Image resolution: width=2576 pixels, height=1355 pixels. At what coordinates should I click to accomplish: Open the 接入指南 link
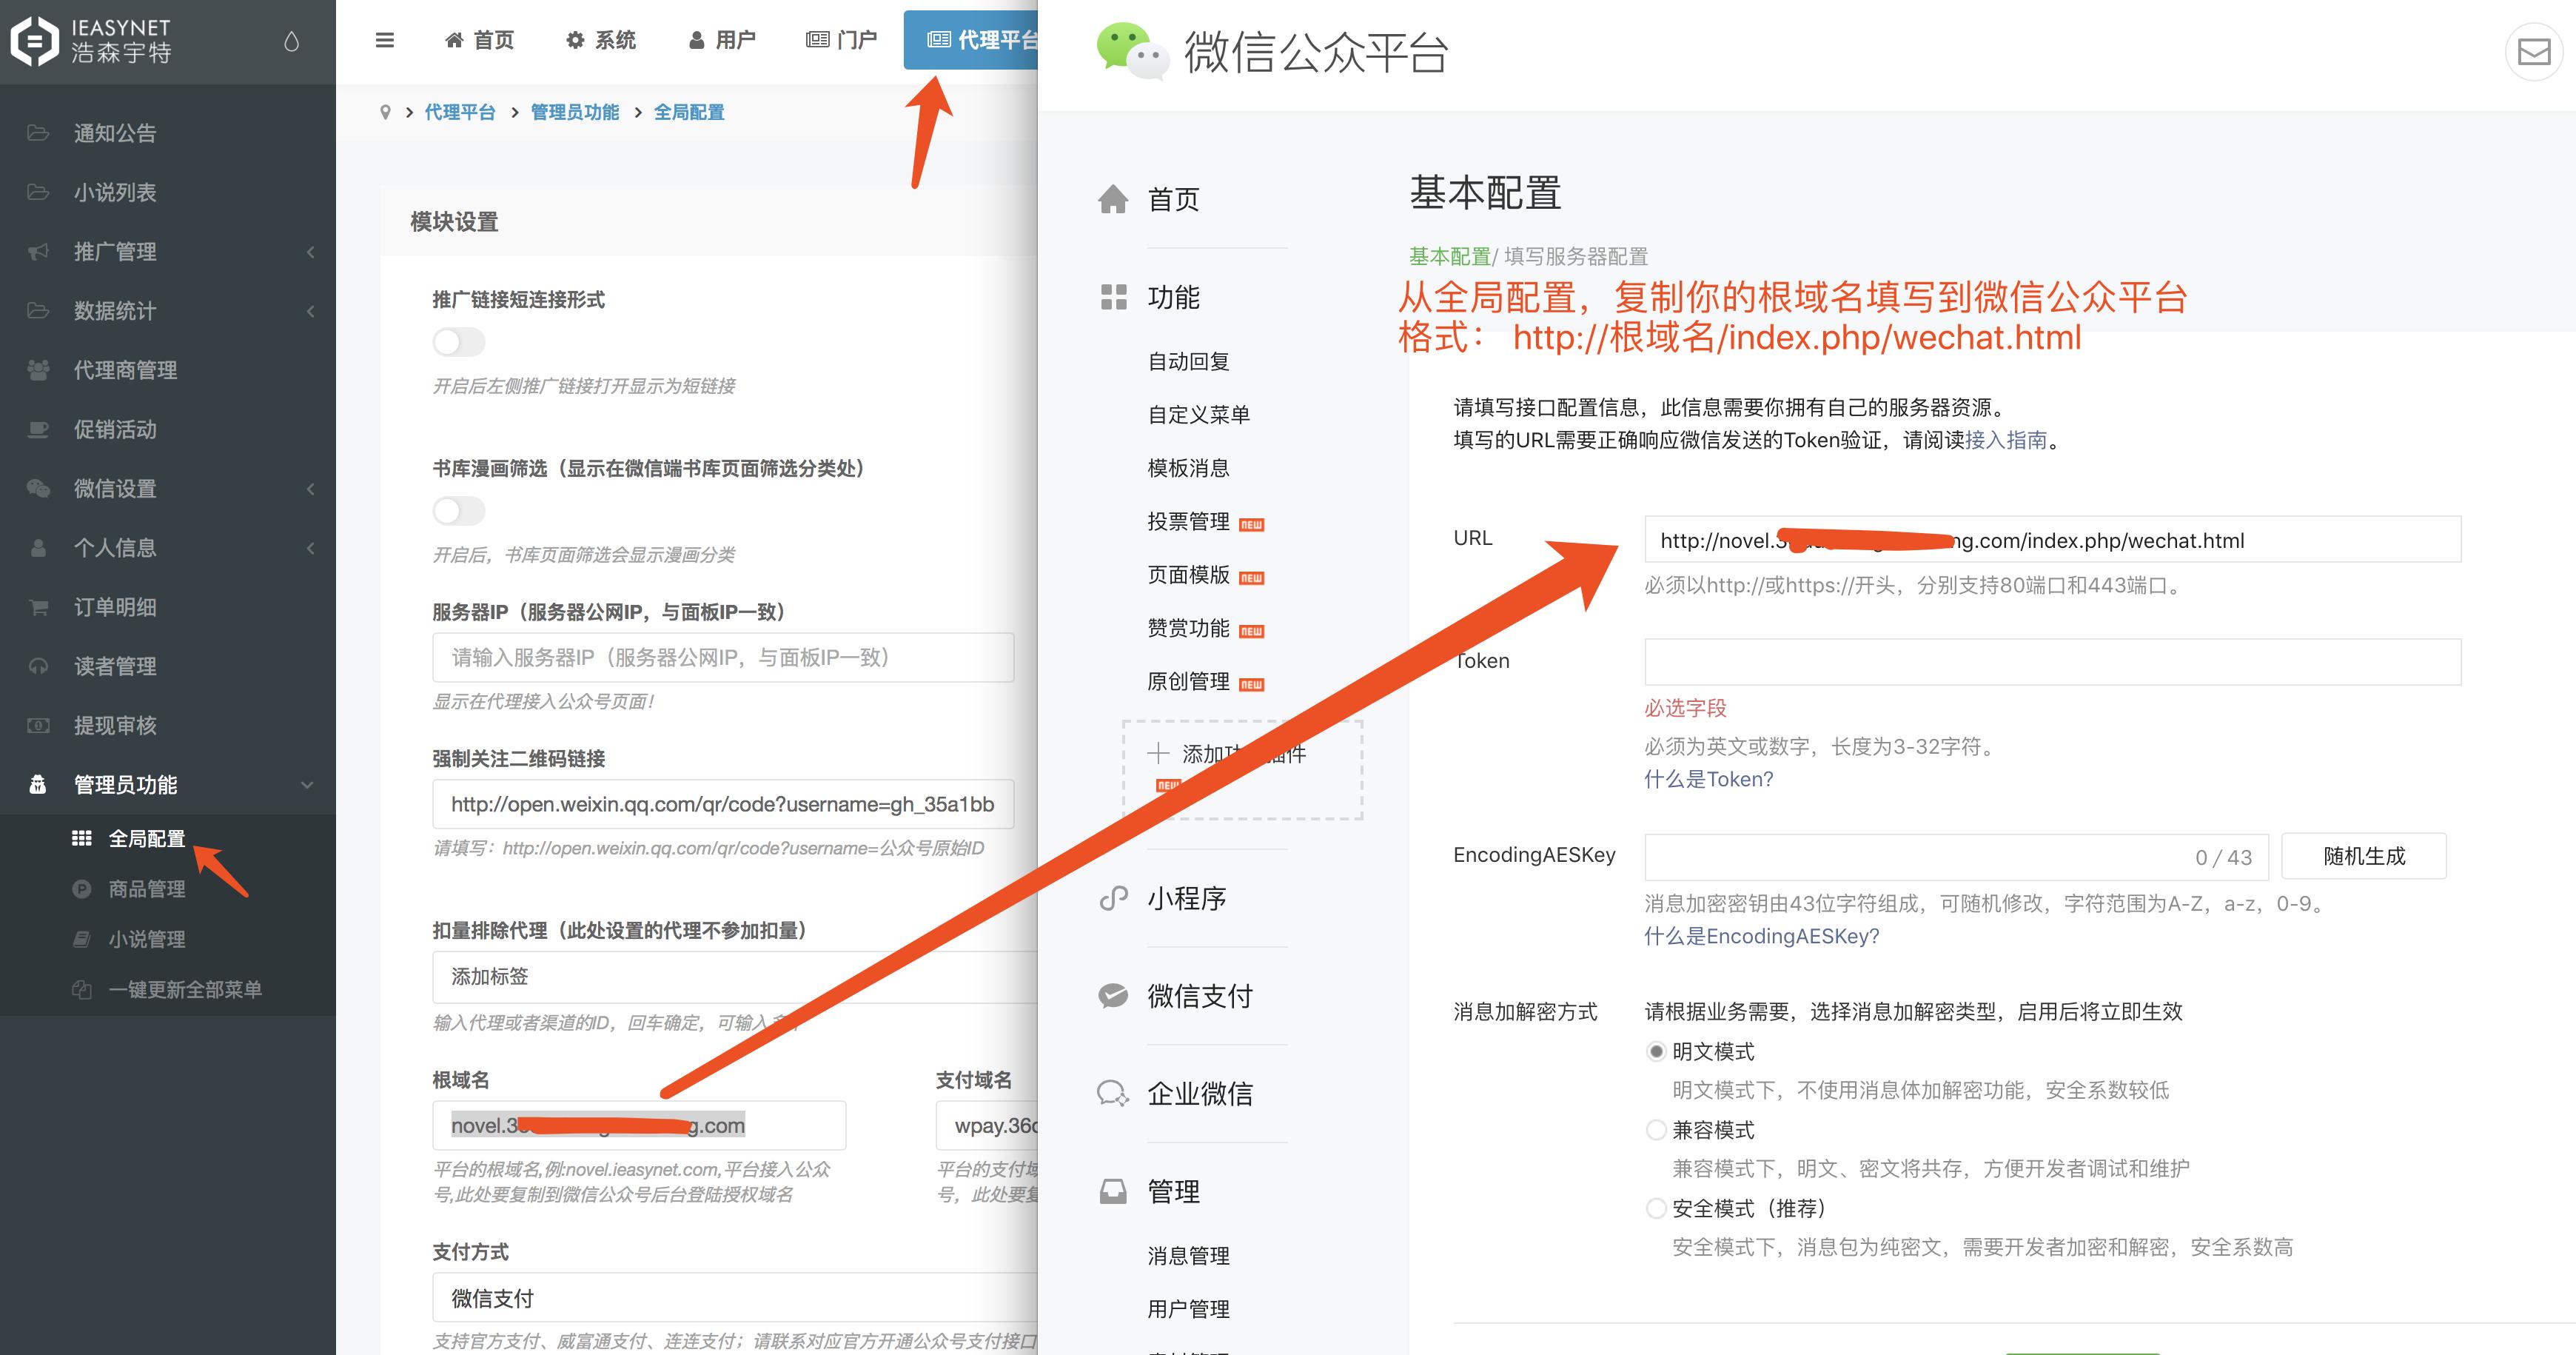(x=2003, y=440)
